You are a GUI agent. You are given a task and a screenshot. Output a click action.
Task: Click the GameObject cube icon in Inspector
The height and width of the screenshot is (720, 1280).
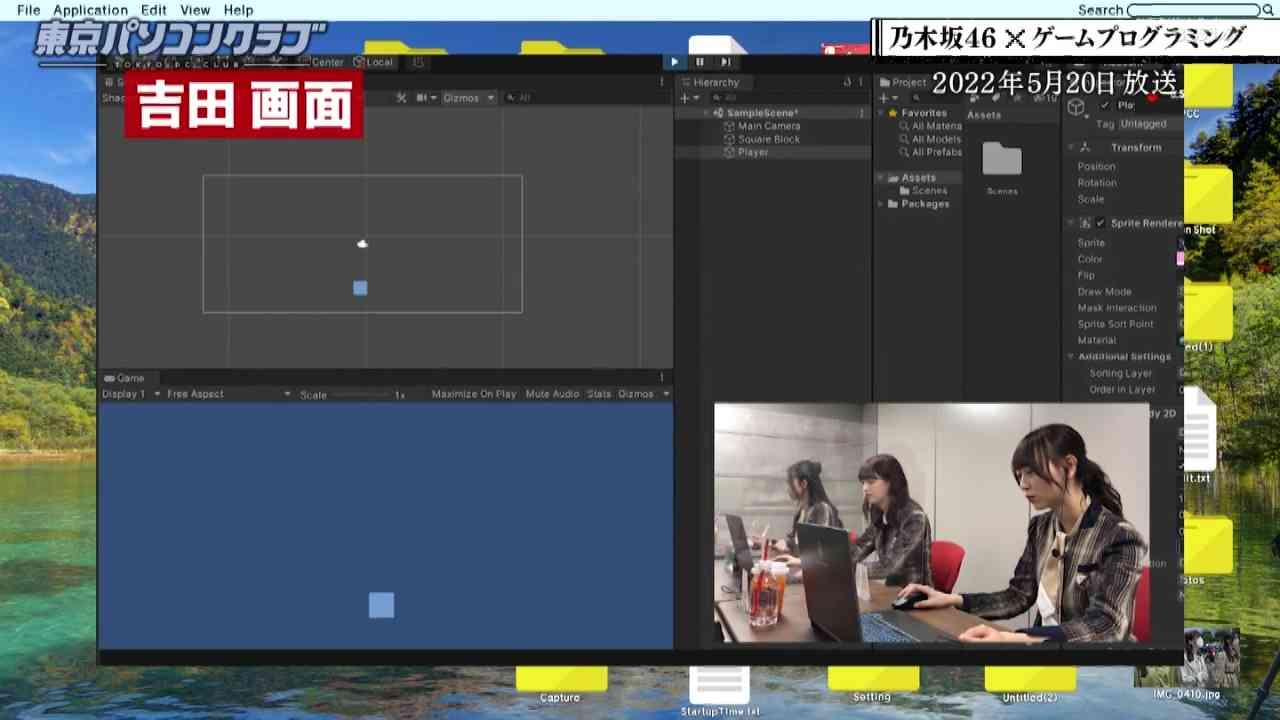pos(1077,107)
